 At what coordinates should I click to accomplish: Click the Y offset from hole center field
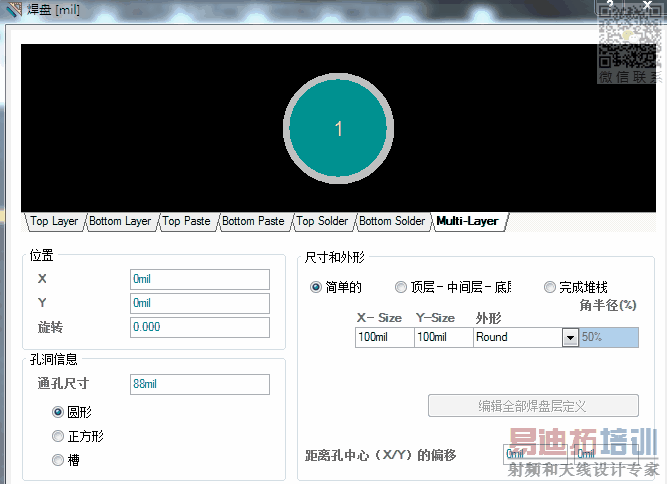coord(607,454)
